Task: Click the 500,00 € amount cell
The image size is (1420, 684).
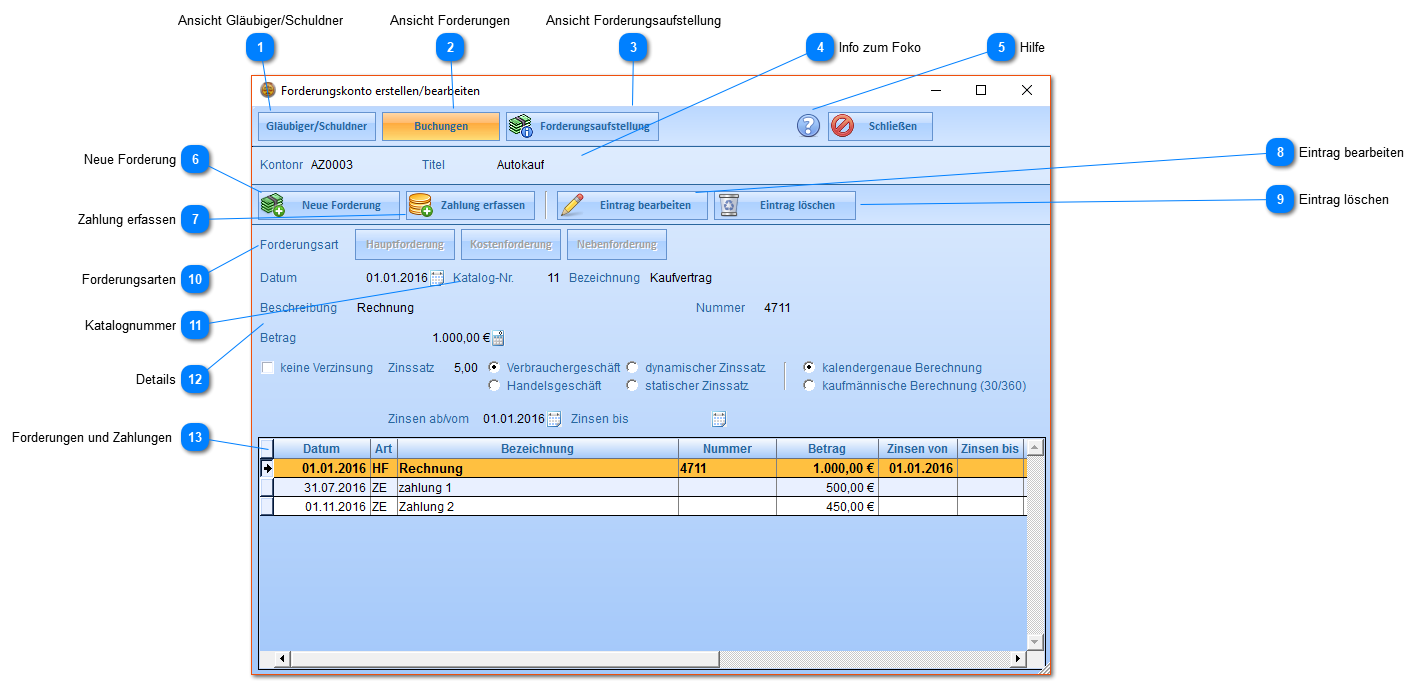Action: coord(828,488)
